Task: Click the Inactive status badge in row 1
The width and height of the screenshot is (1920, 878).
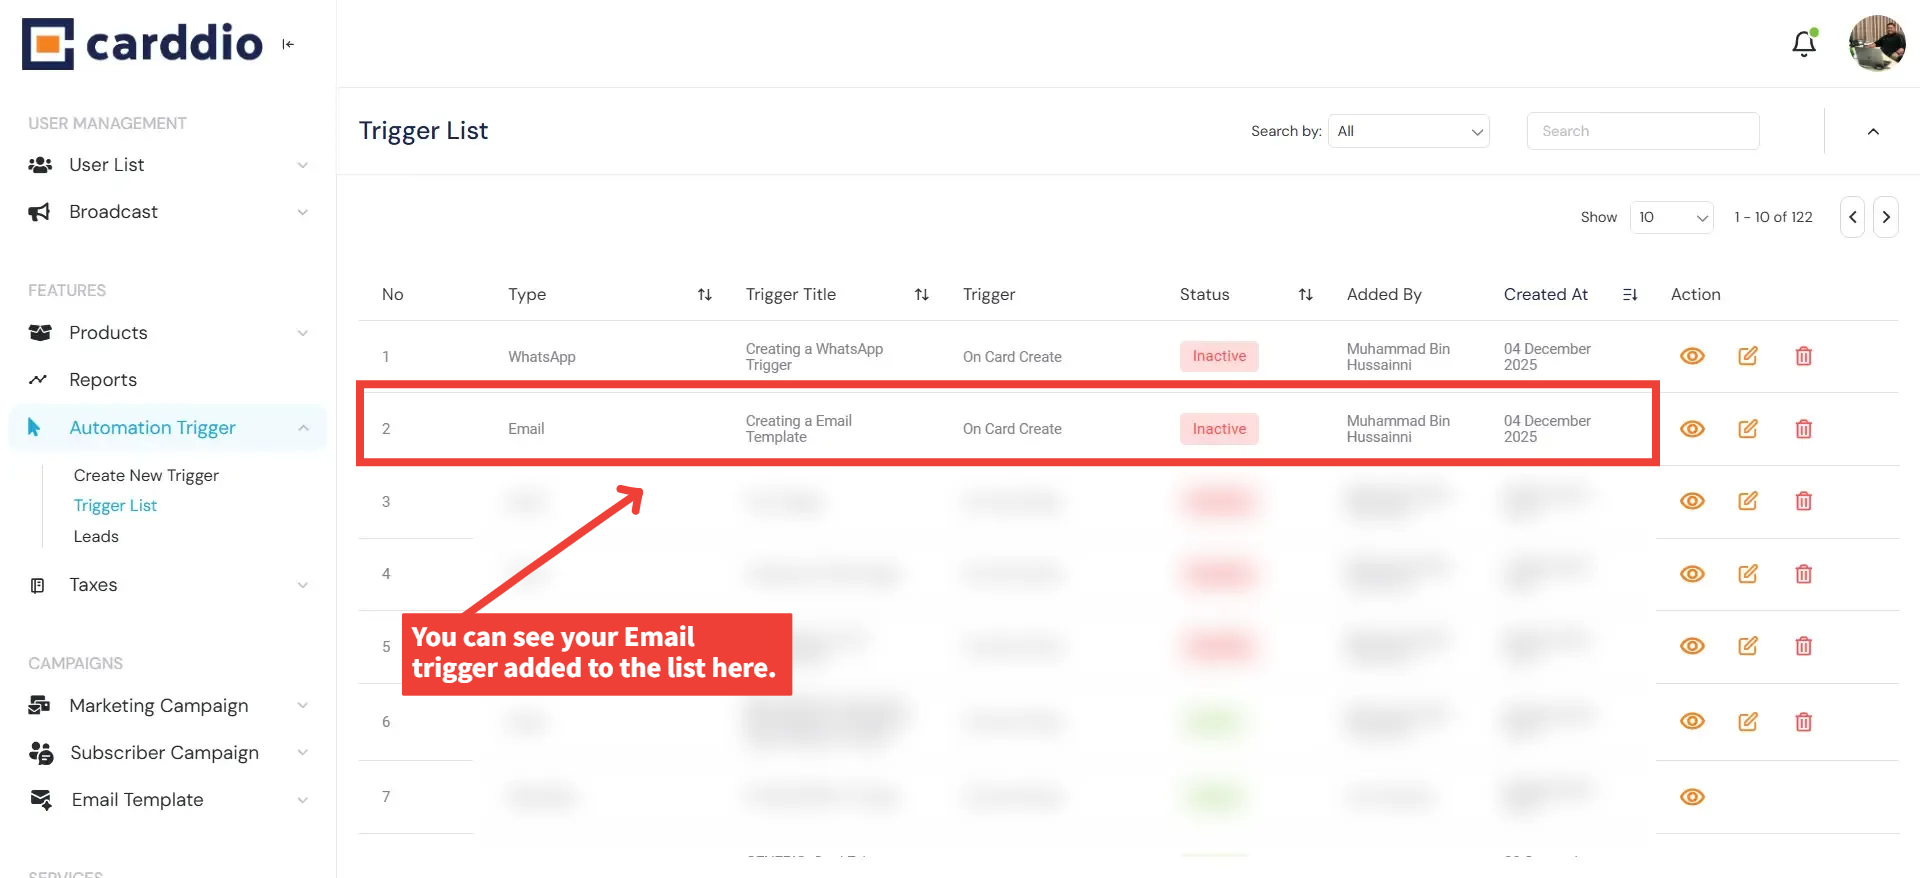Action: tap(1219, 356)
